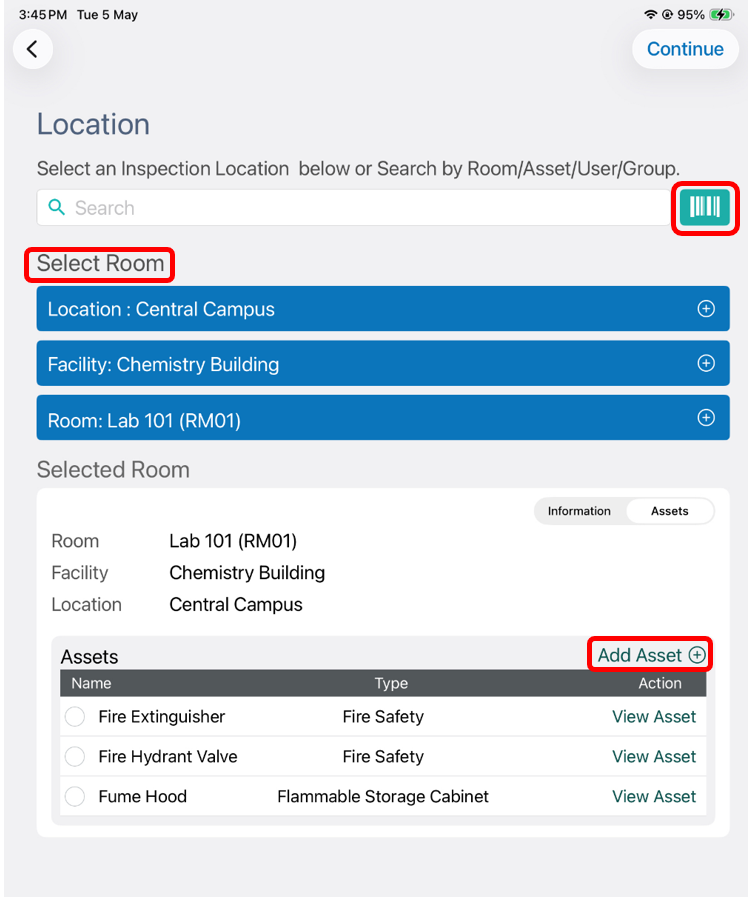
Task: Tap the back arrow button
Action: point(33,49)
